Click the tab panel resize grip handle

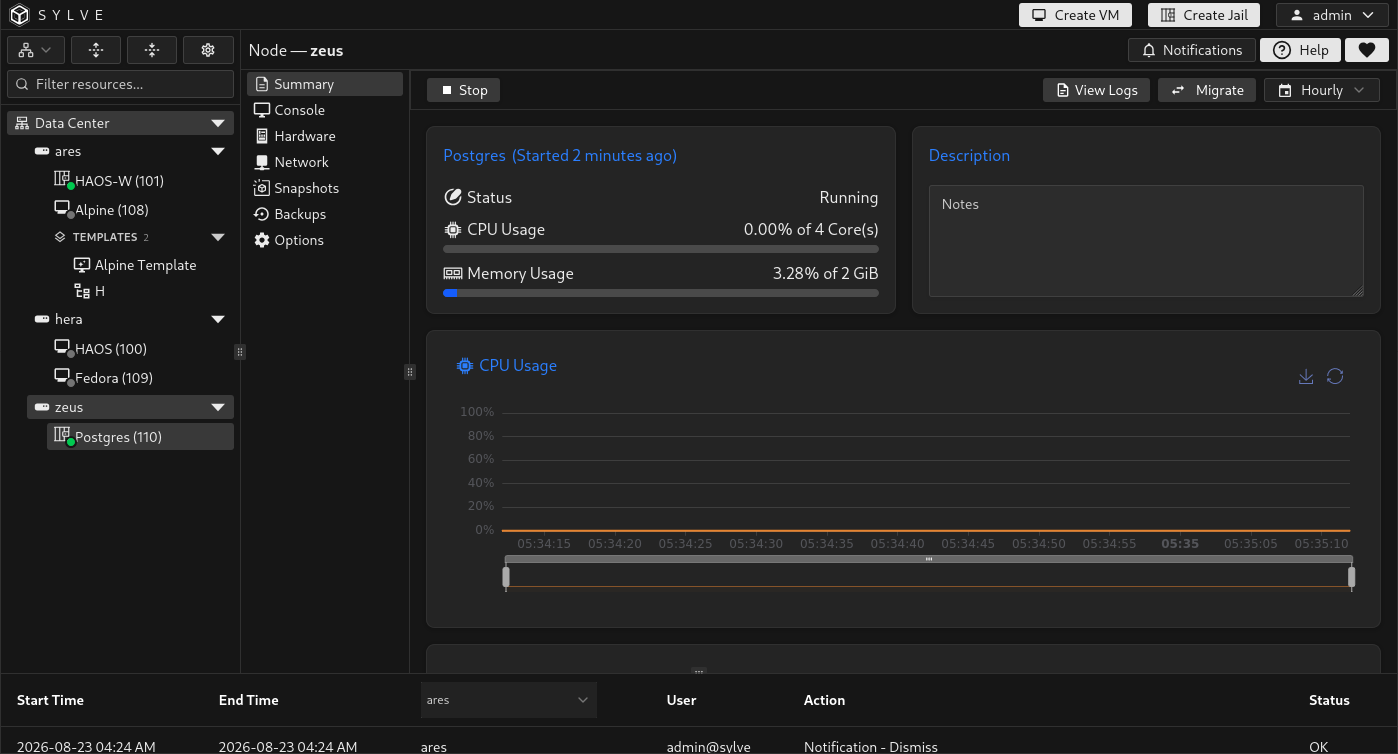[409, 372]
